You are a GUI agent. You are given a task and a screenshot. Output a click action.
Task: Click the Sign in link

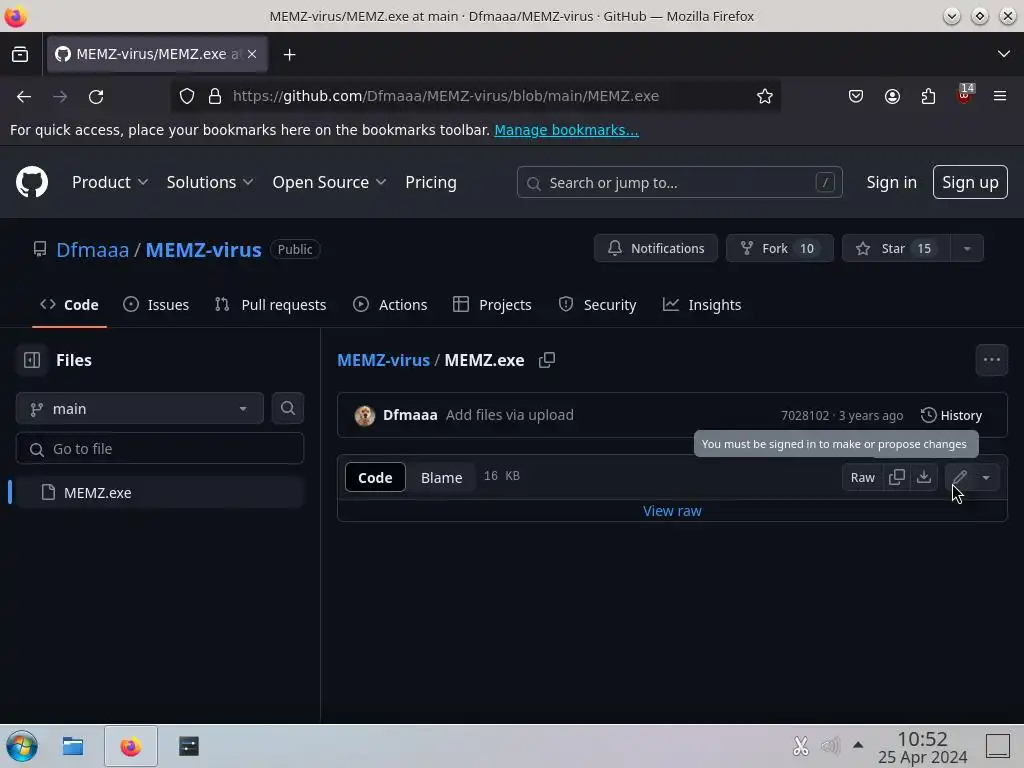click(x=891, y=182)
